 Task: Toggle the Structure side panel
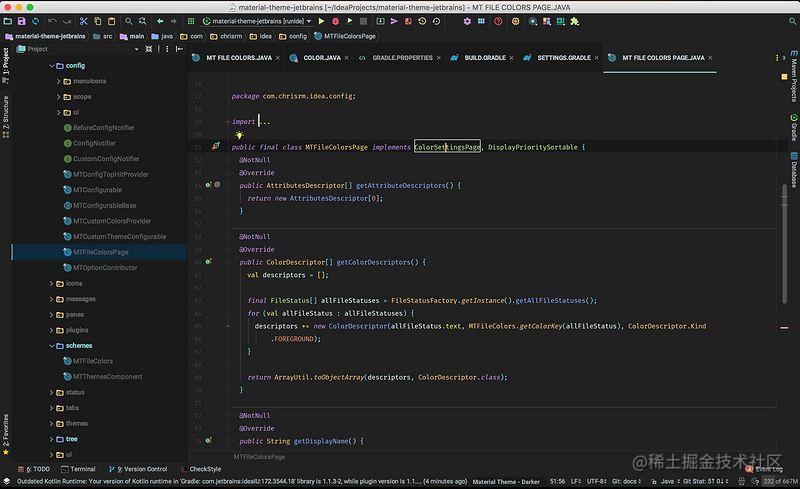pyautogui.click(x=6, y=117)
